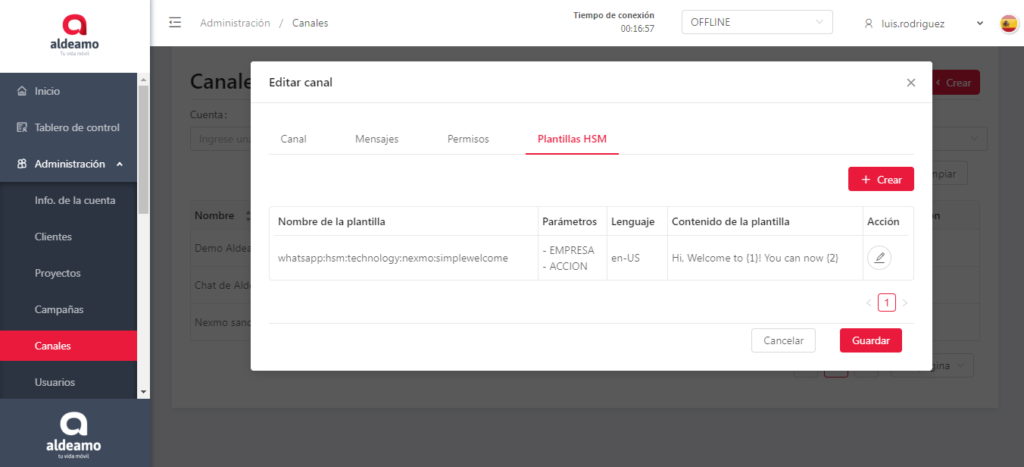Switch to the Permisos tab
This screenshot has width=1024, height=467.
(x=468, y=139)
